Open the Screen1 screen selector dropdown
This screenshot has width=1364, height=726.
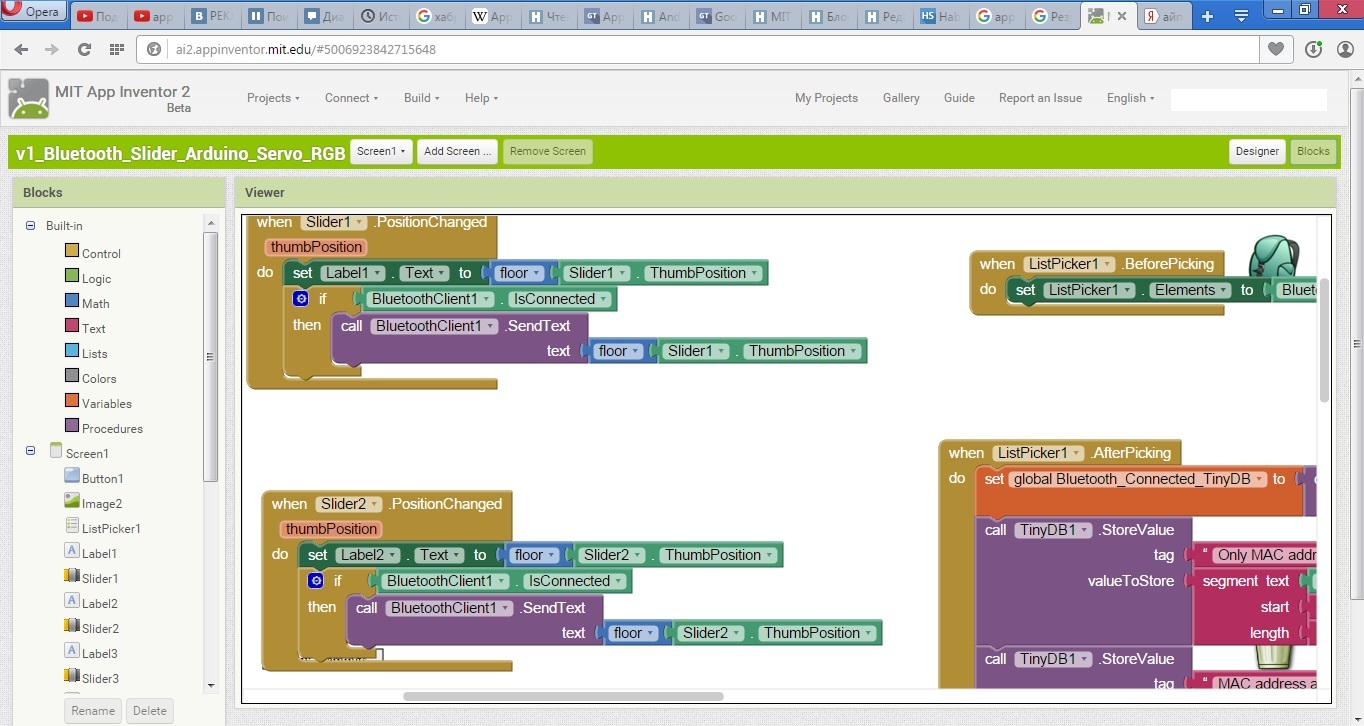click(381, 152)
